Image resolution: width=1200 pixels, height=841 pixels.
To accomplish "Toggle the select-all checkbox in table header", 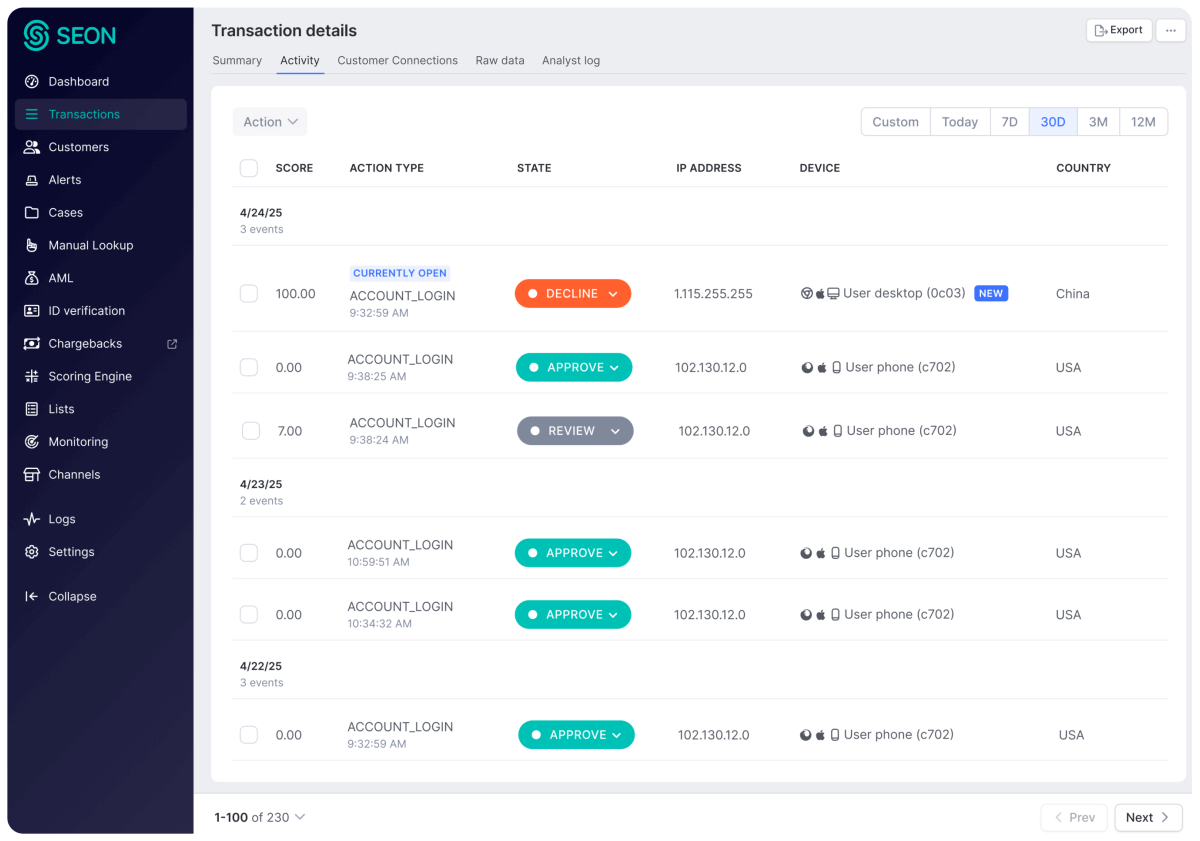I will (x=249, y=168).
